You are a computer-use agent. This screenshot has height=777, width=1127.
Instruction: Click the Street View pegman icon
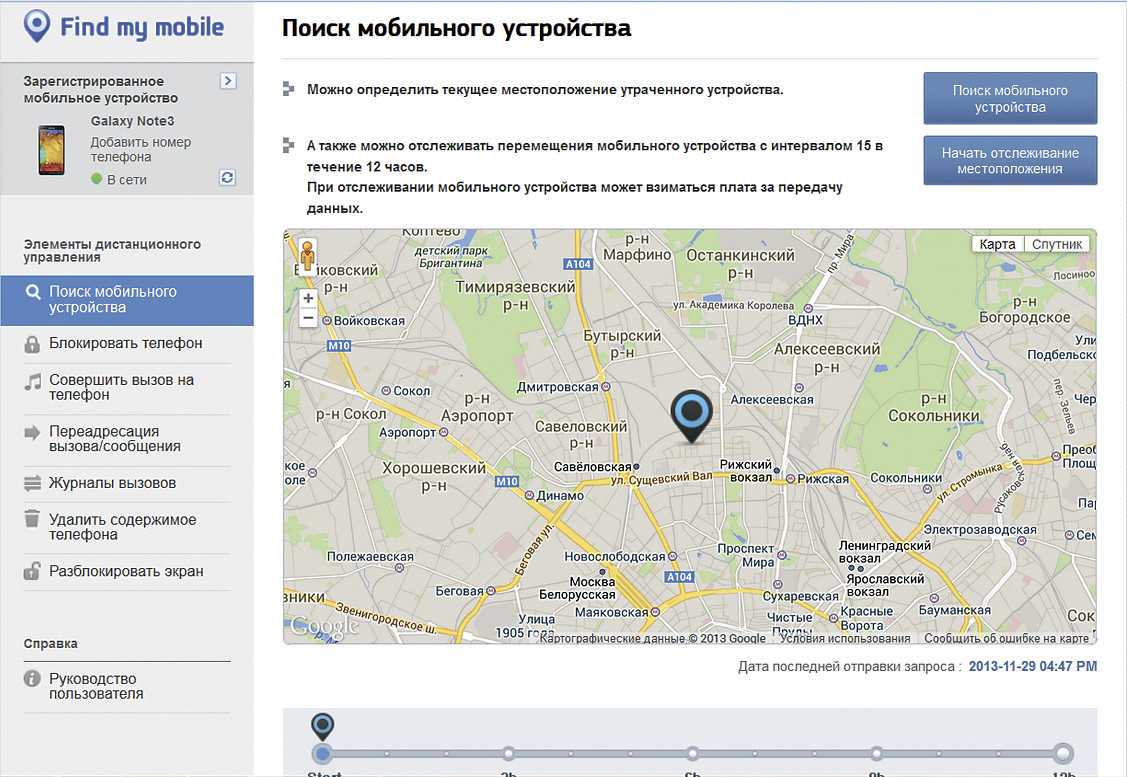308,257
